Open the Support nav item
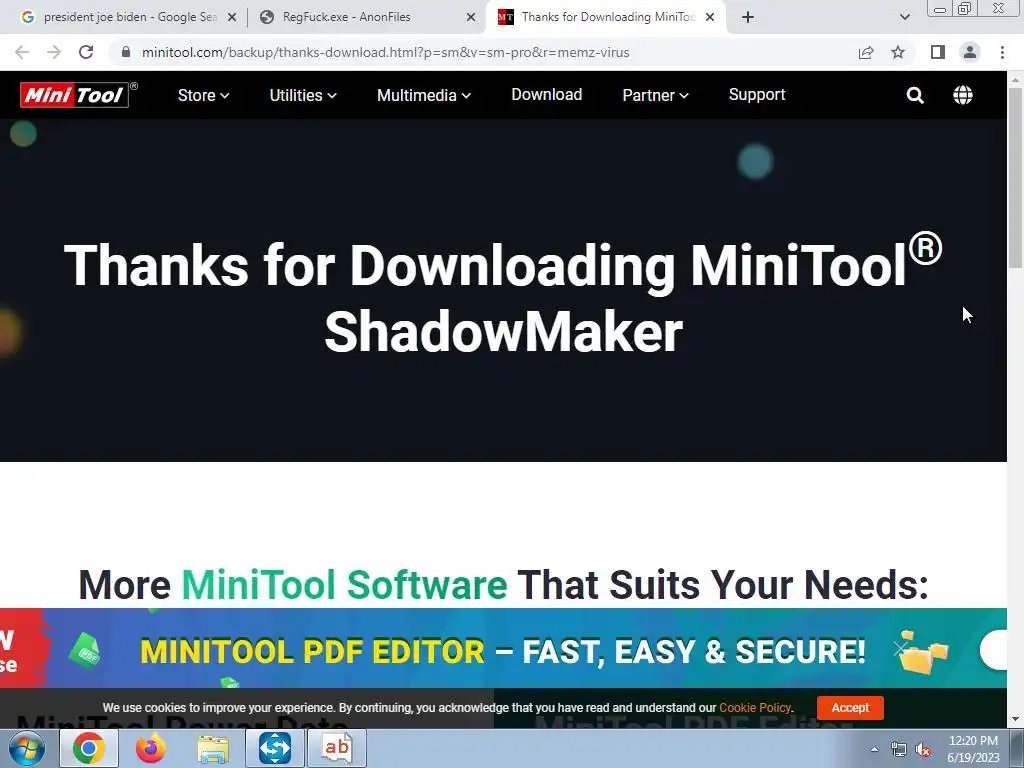Viewport: 1024px width, 768px height. 757,95
